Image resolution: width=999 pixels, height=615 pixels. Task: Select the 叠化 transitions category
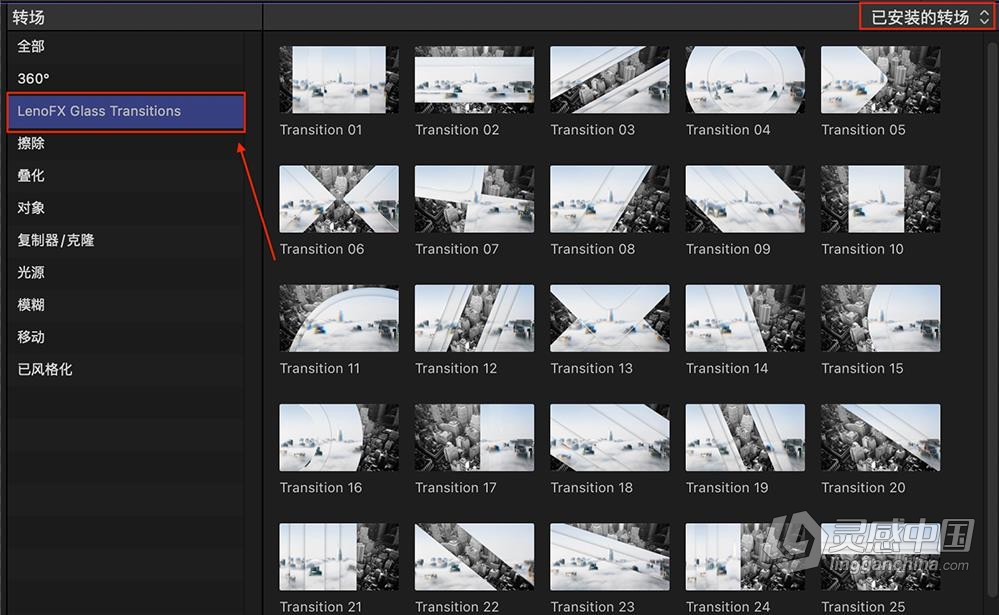coord(29,175)
